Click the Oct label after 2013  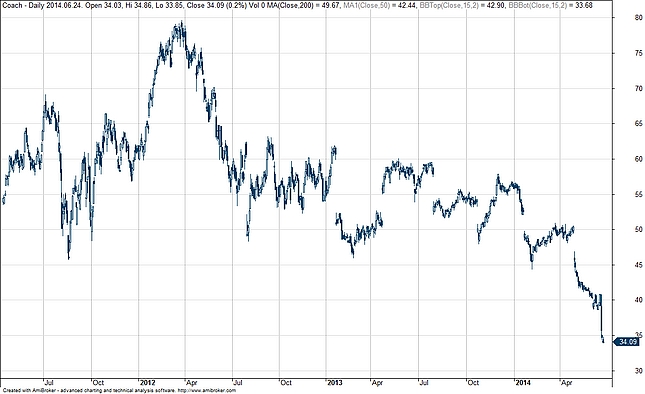point(473,382)
